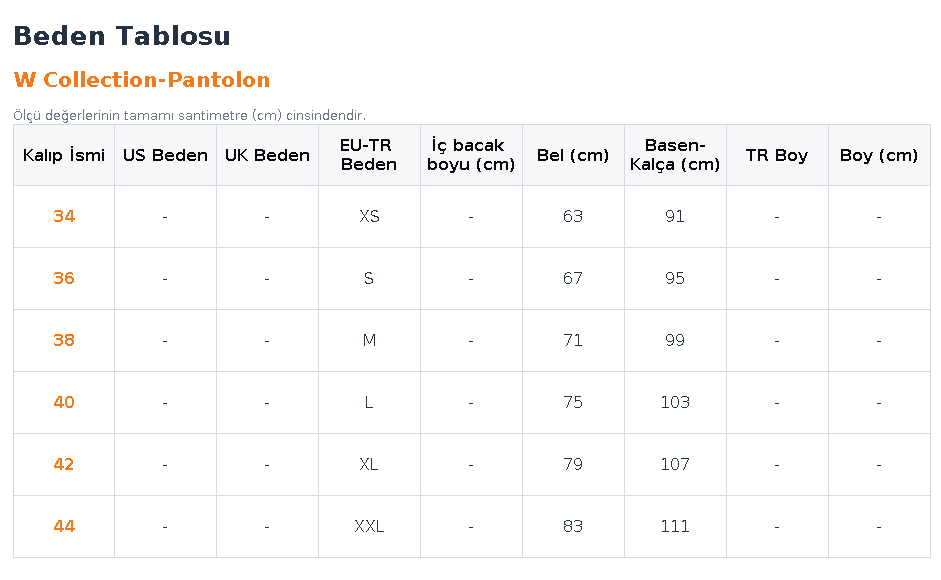The height and width of the screenshot is (580, 941).
Task: Select the orange size 40 label
Action: click(x=64, y=402)
